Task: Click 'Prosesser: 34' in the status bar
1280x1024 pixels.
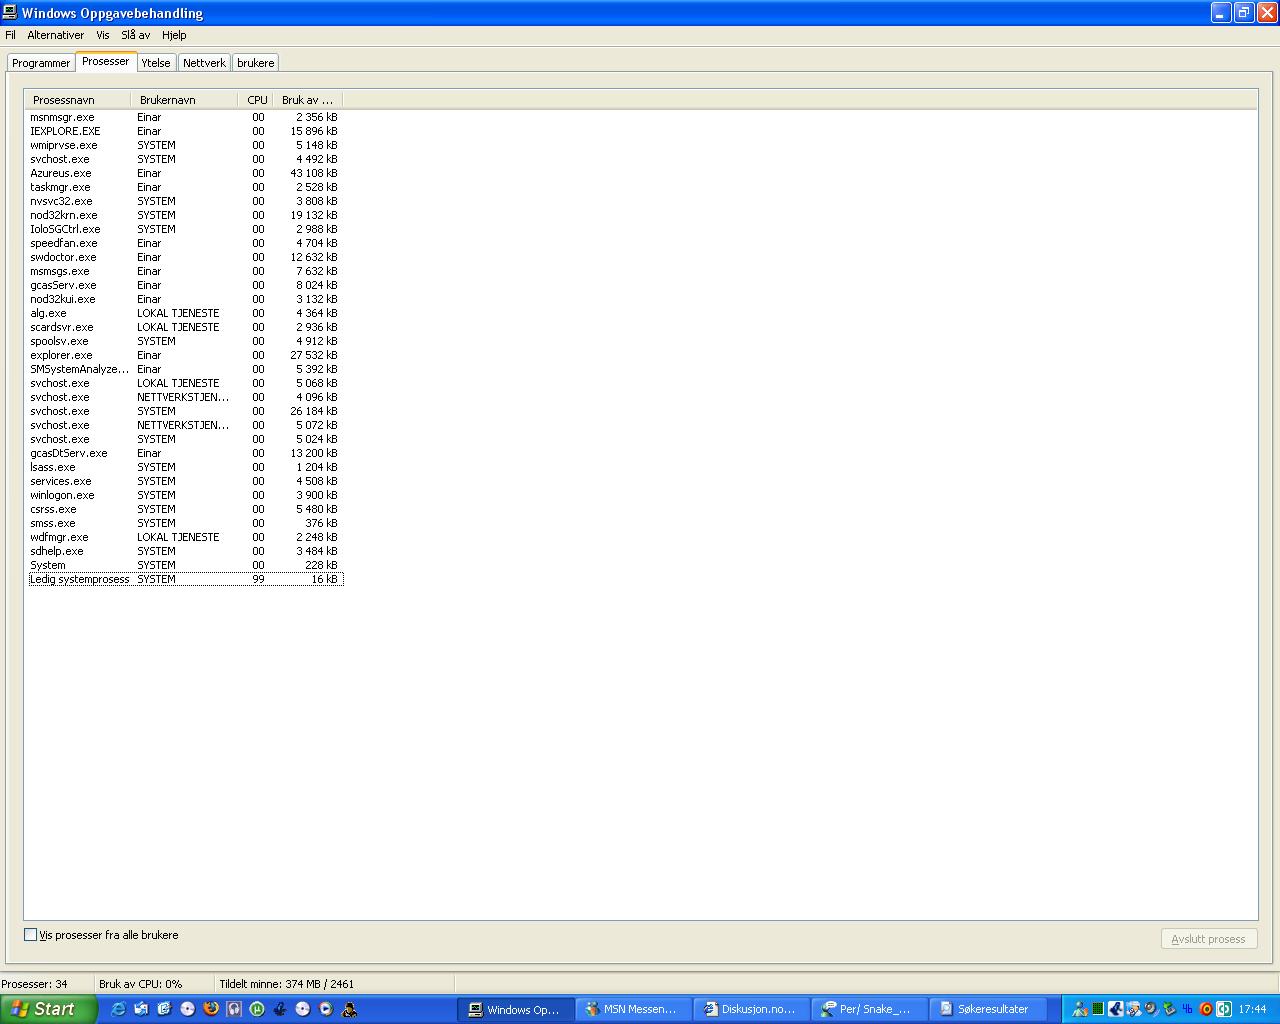Action: [x=35, y=984]
